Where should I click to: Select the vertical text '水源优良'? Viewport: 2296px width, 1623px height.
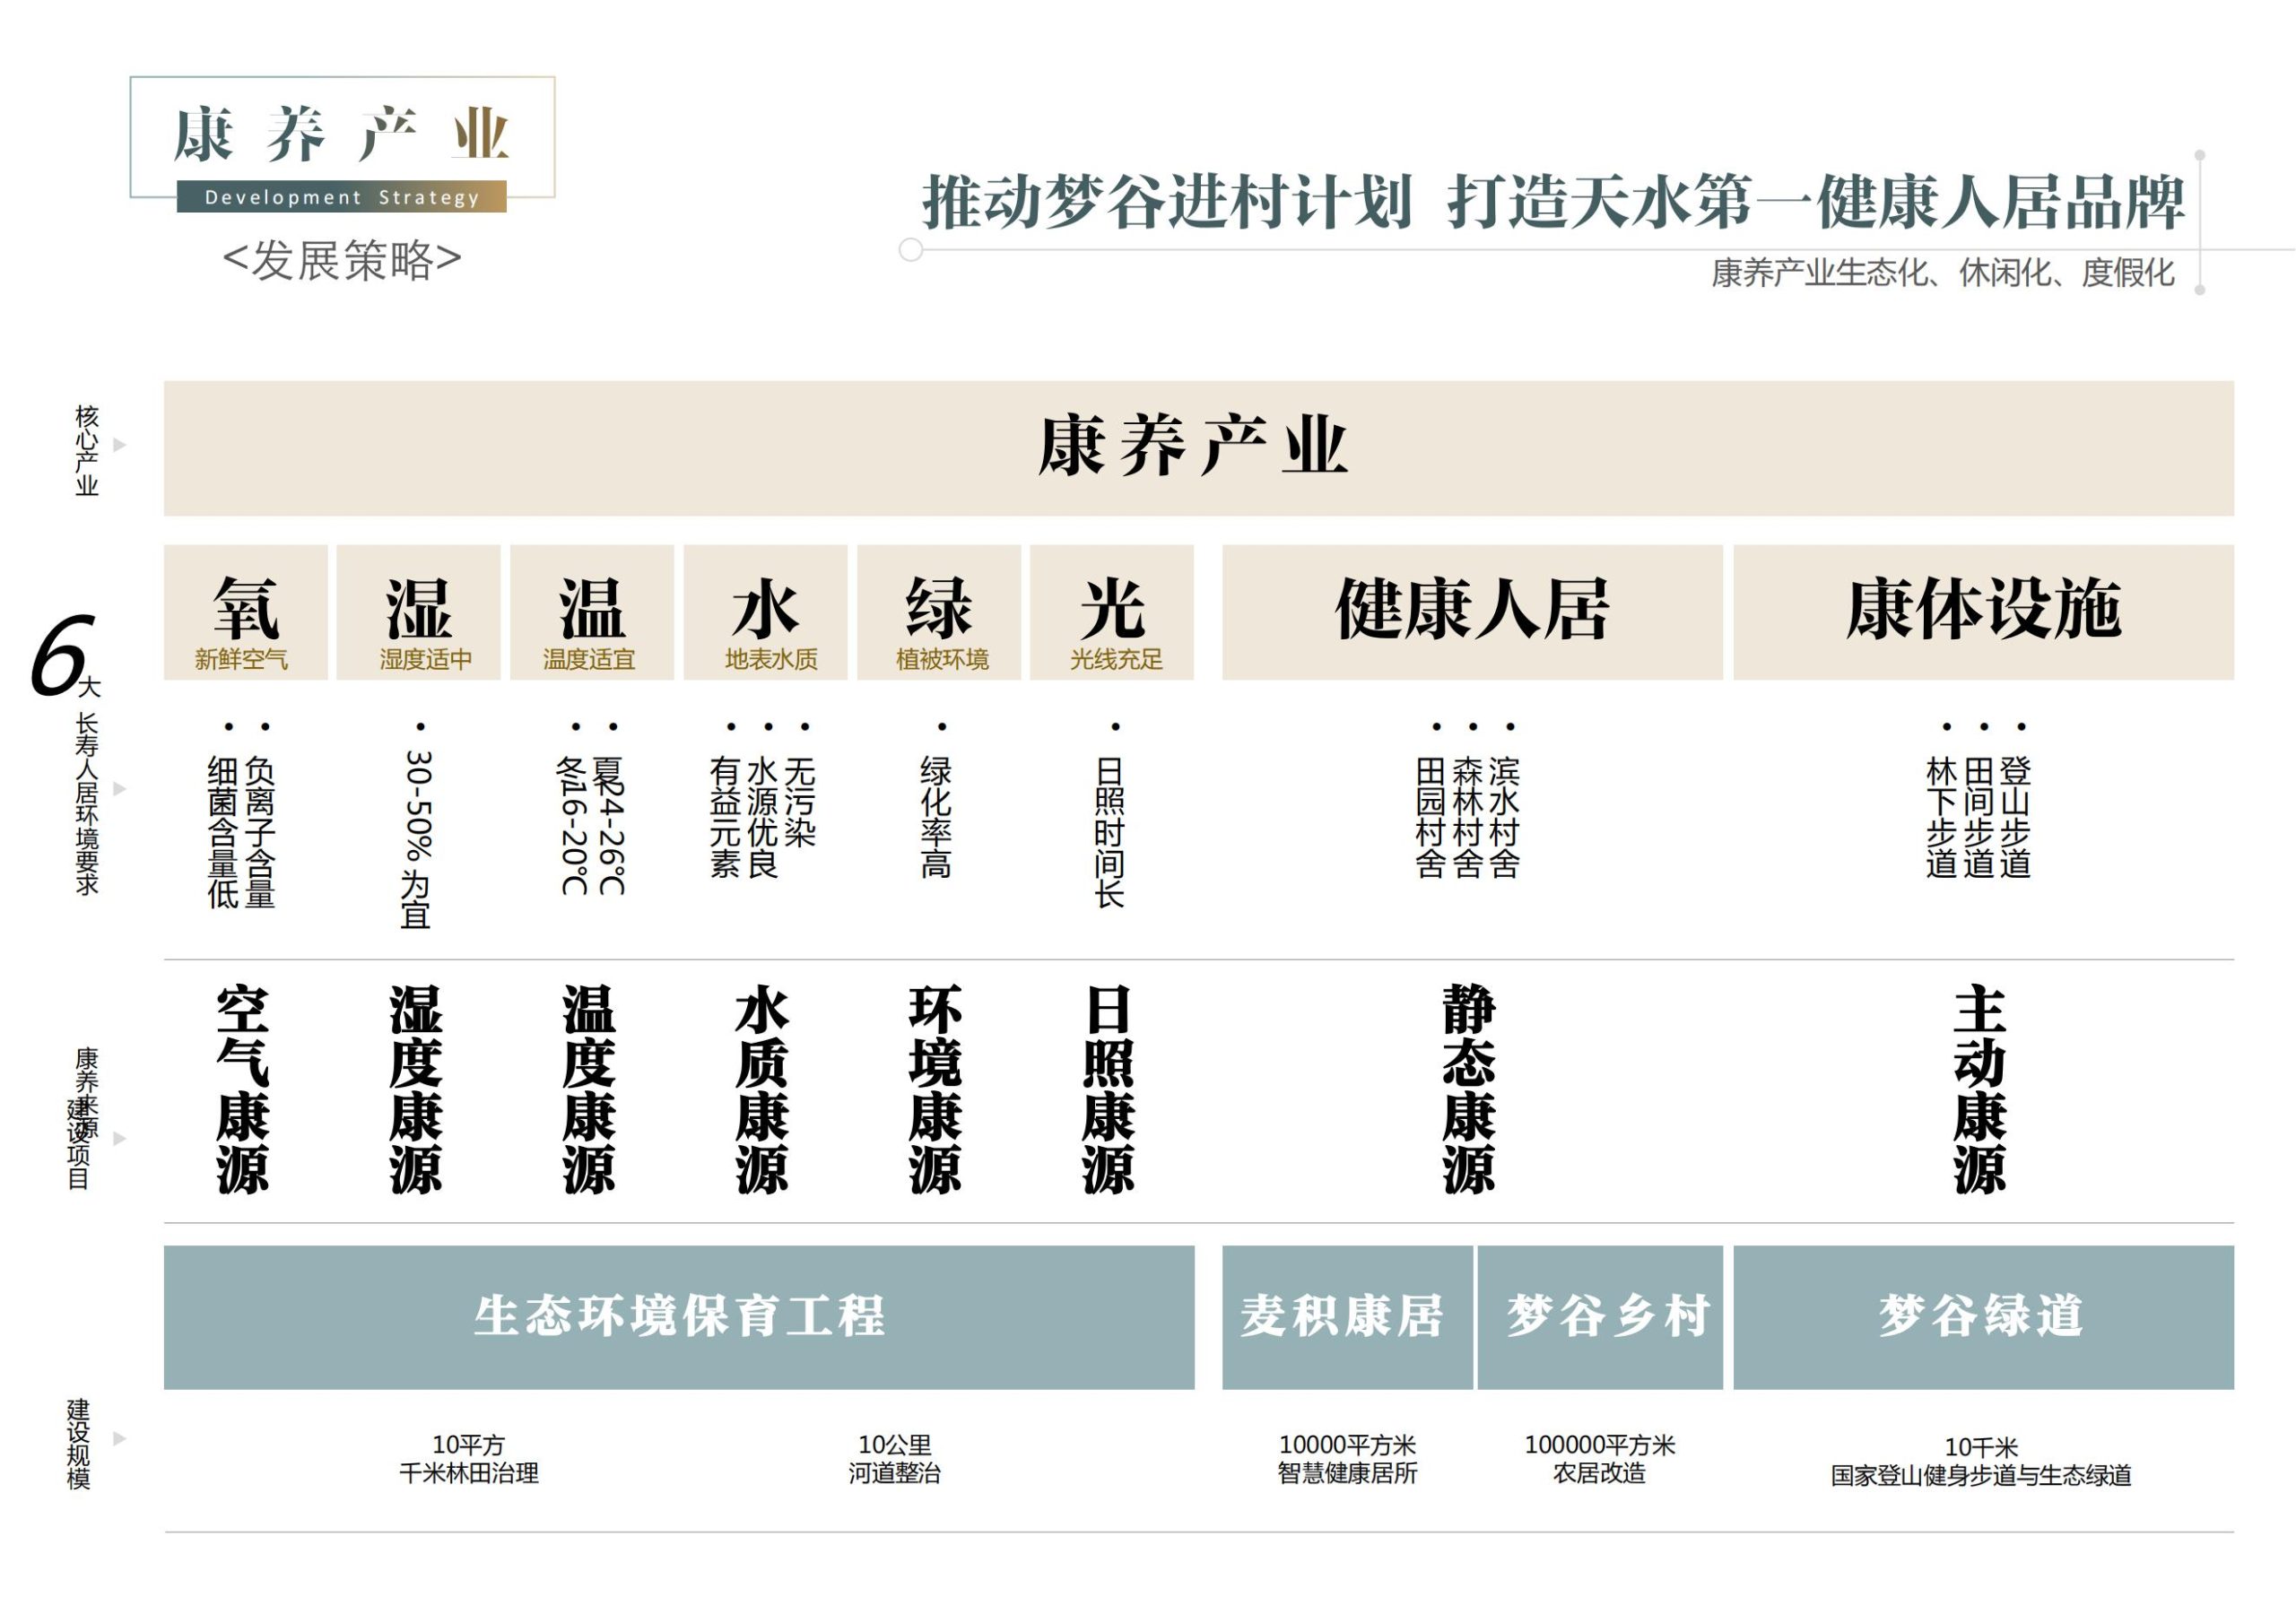[763, 817]
